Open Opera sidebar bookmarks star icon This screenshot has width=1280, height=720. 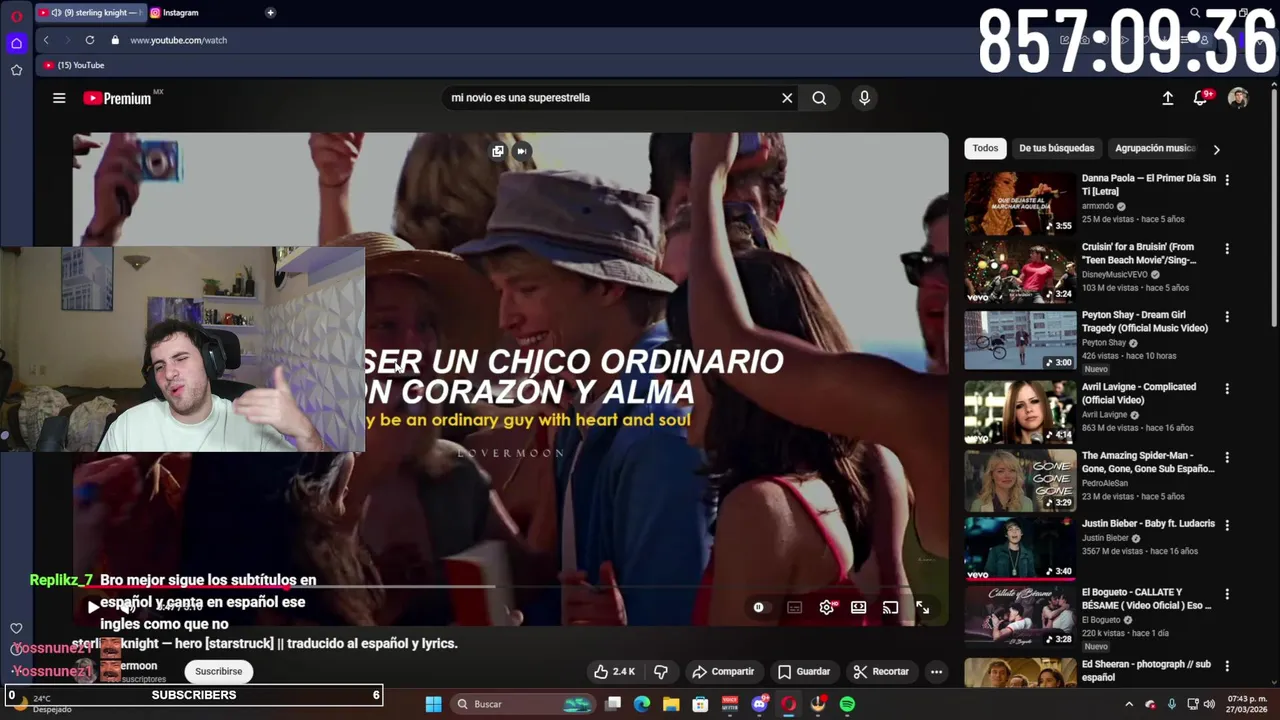coord(16,70)
